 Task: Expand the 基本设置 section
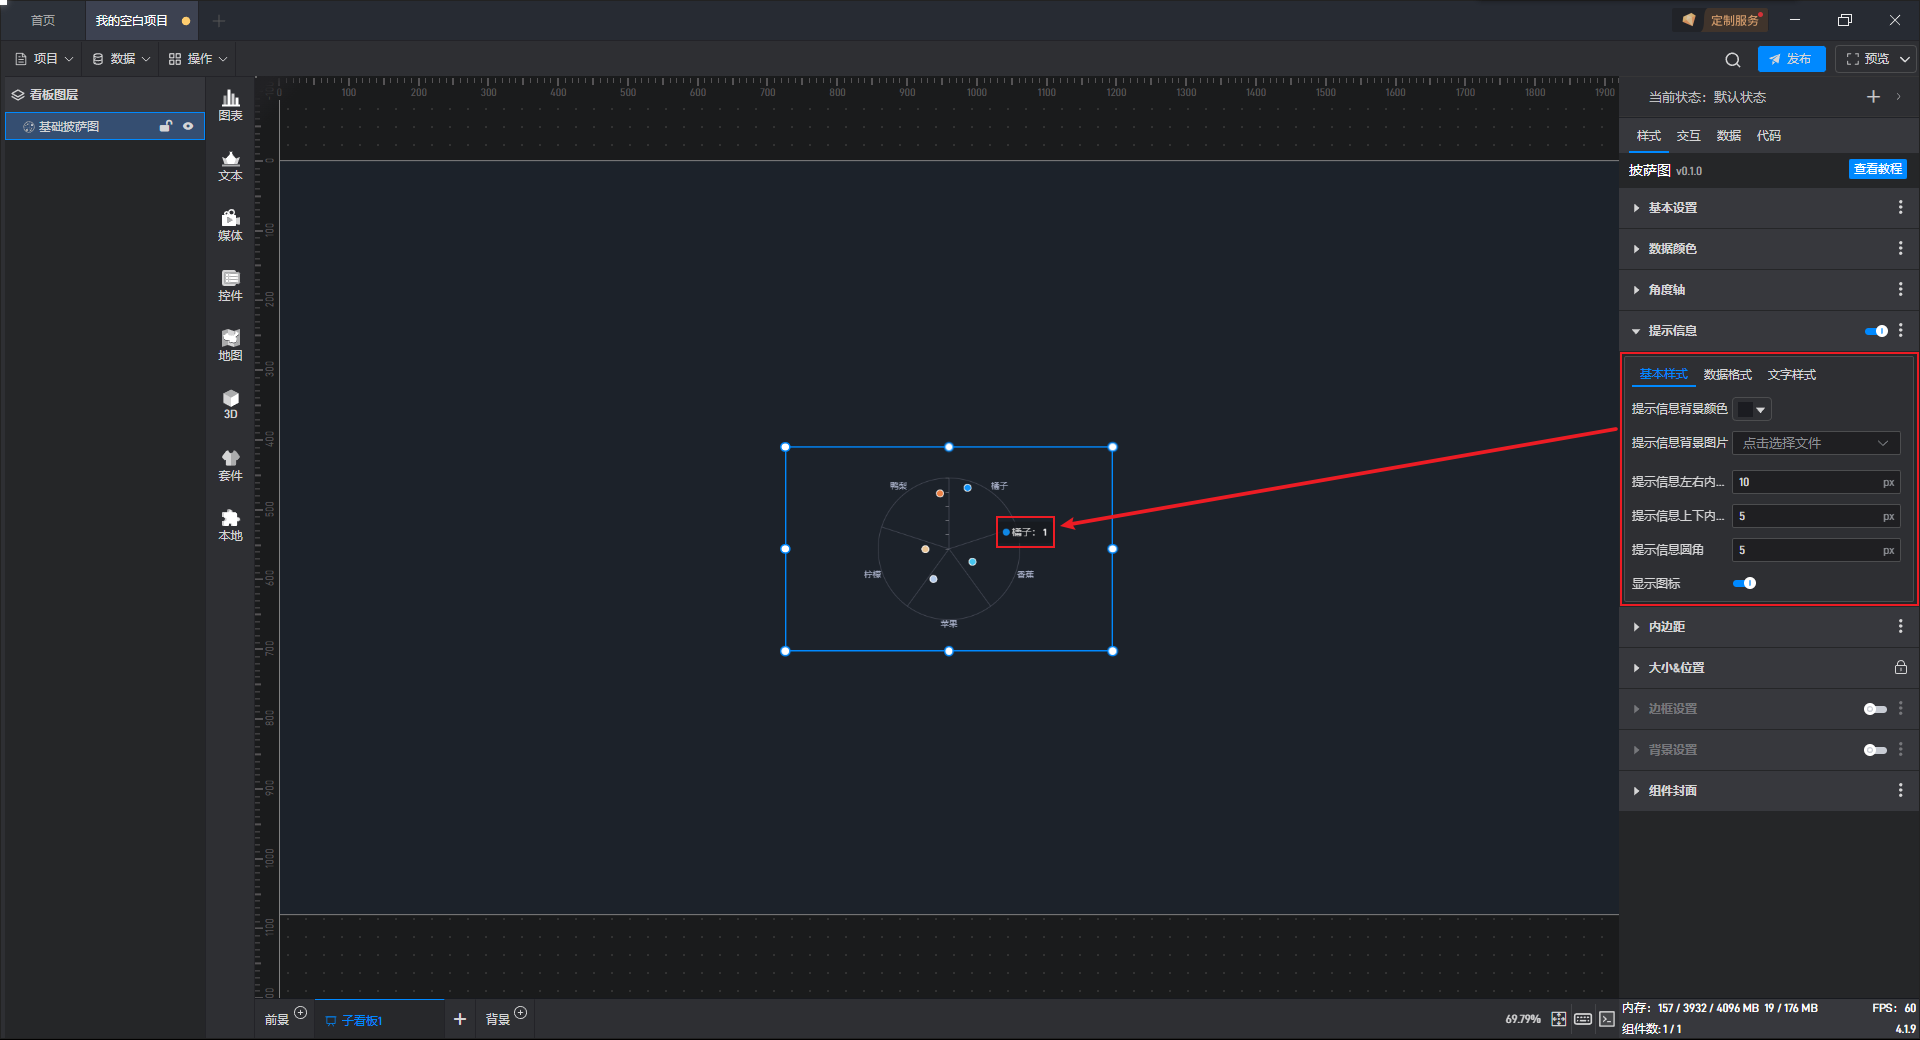[1636, 208]
